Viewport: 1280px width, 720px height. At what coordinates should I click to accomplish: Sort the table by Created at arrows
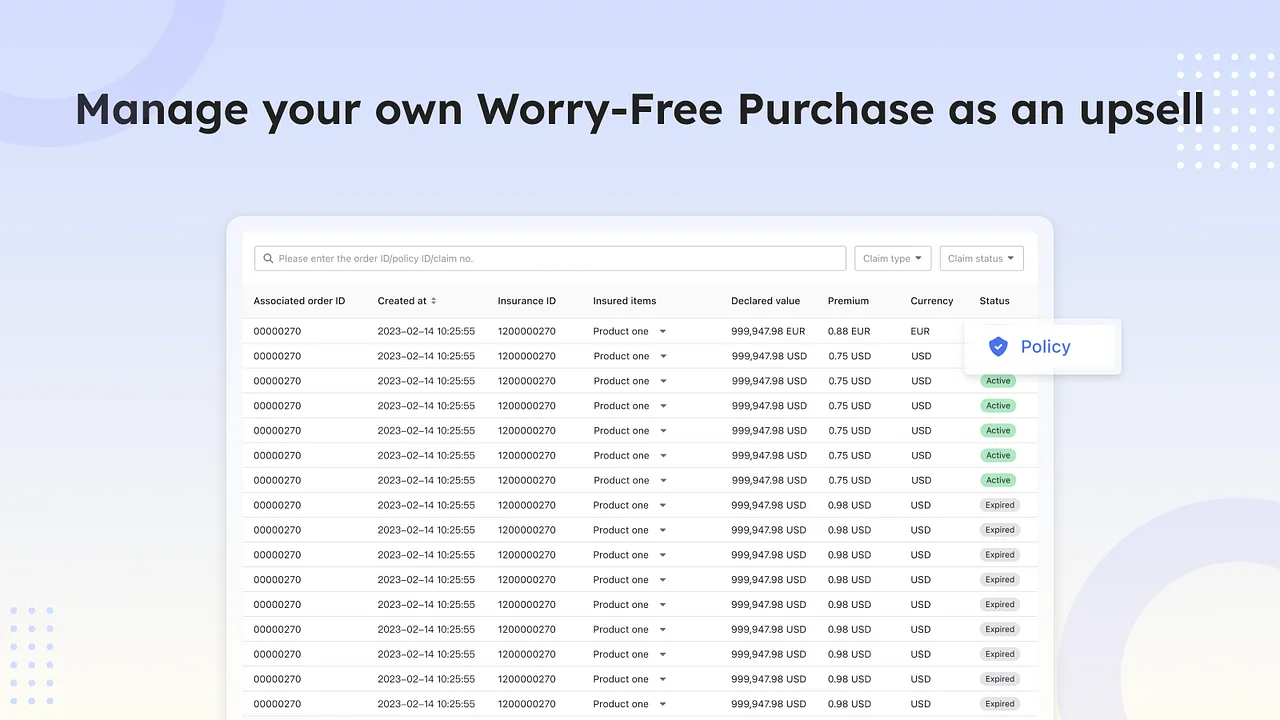coord(433,301)
